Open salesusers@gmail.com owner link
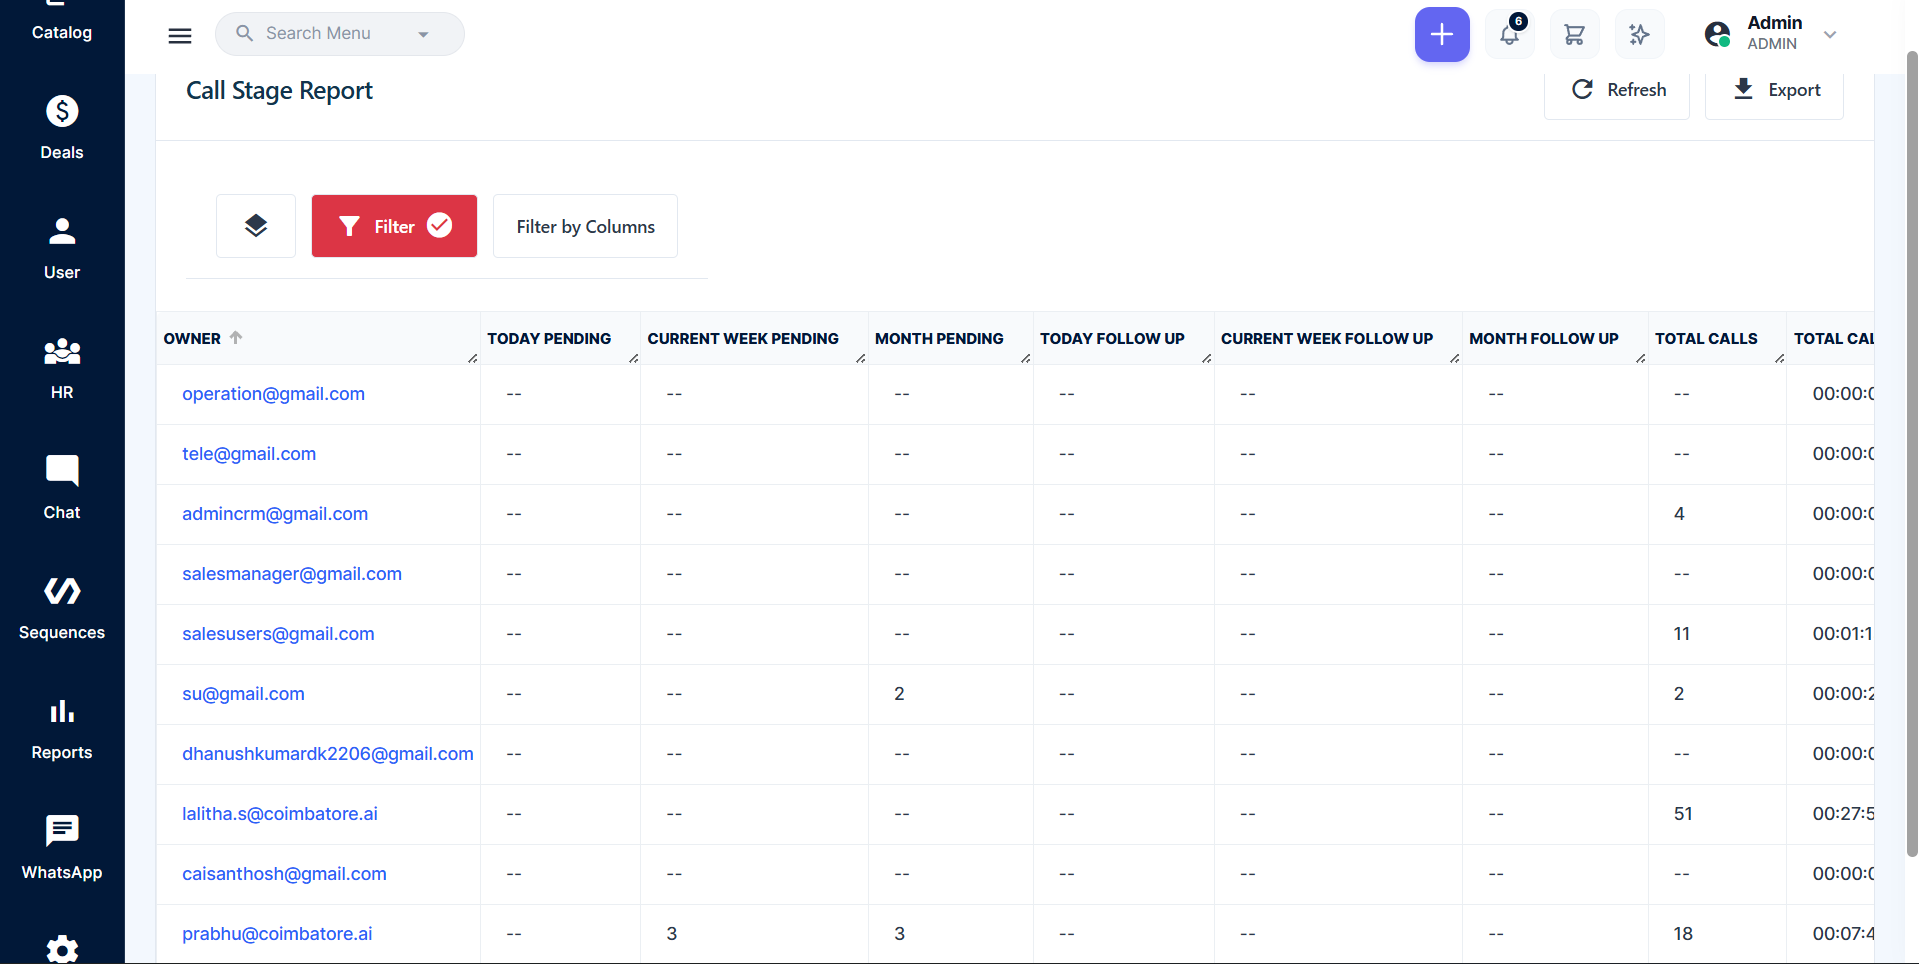Viewport: 1919px width, 964px height. (x=278, y=634)
